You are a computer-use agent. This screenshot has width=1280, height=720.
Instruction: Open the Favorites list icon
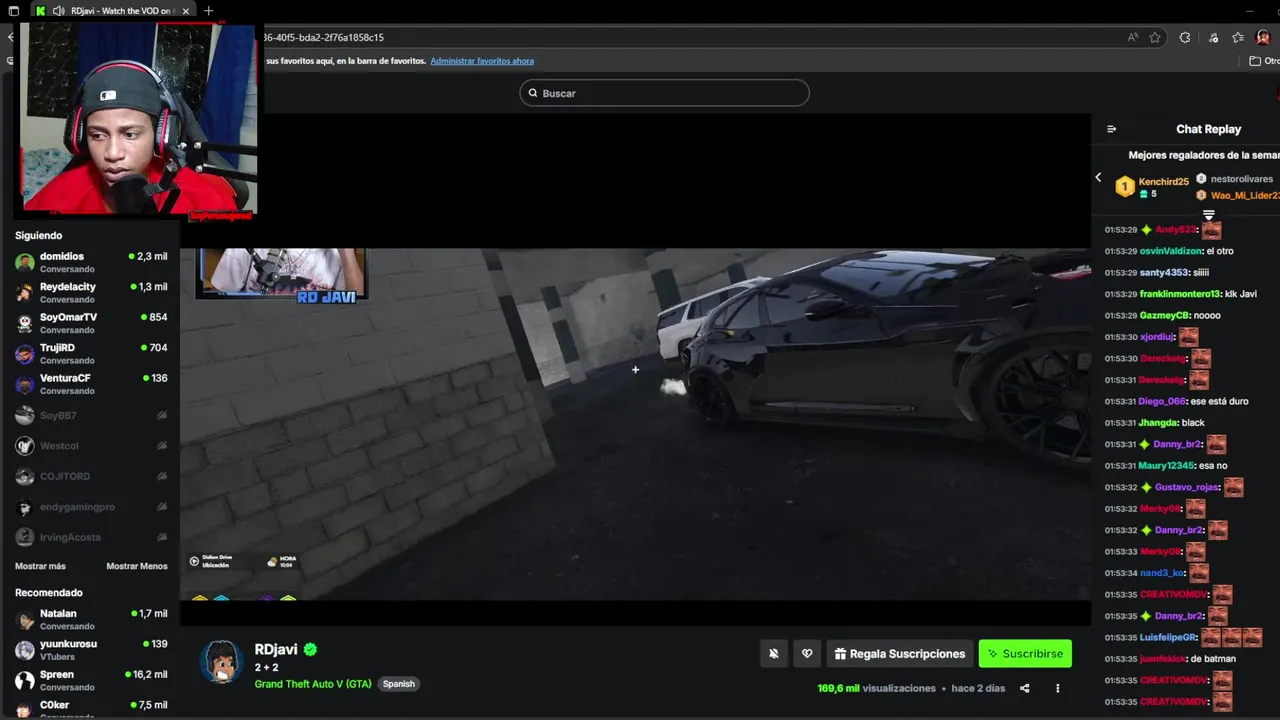[x=1238, y=37]
